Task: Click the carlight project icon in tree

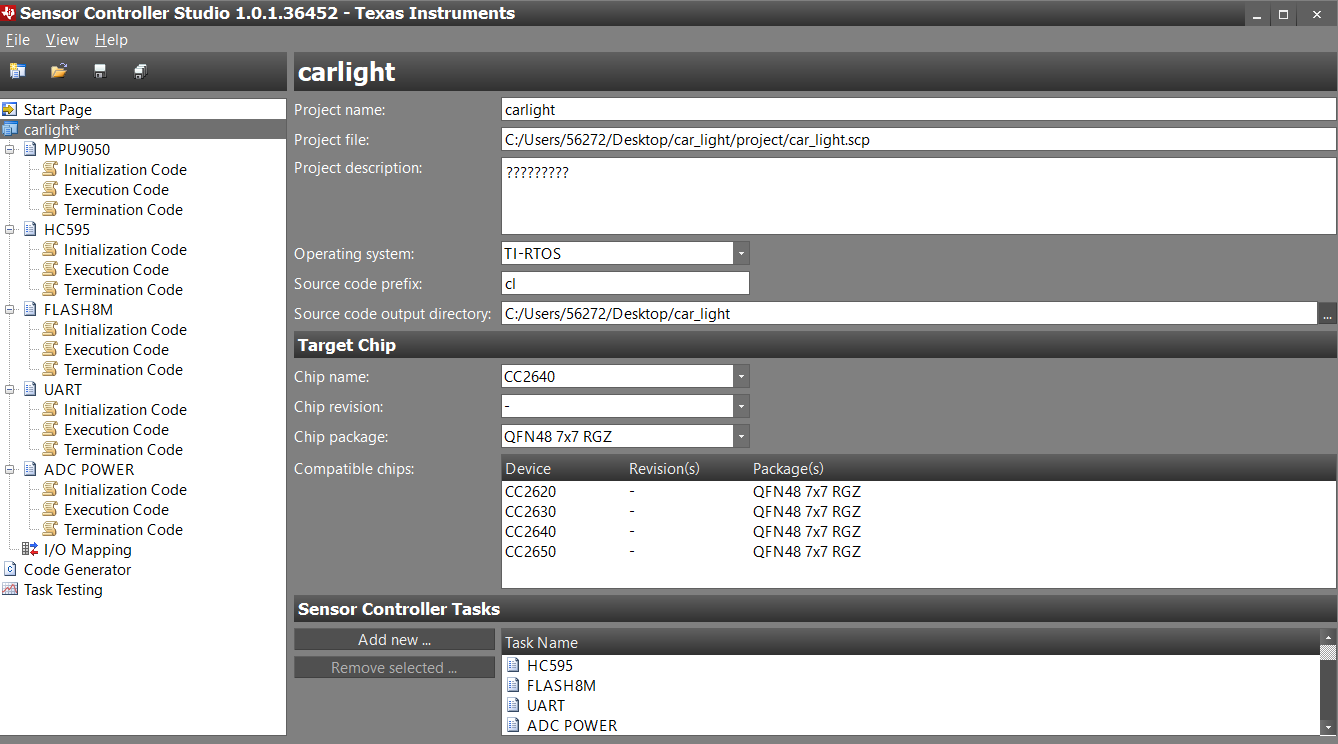Action: pyautogui.click(x=10, y=129)
